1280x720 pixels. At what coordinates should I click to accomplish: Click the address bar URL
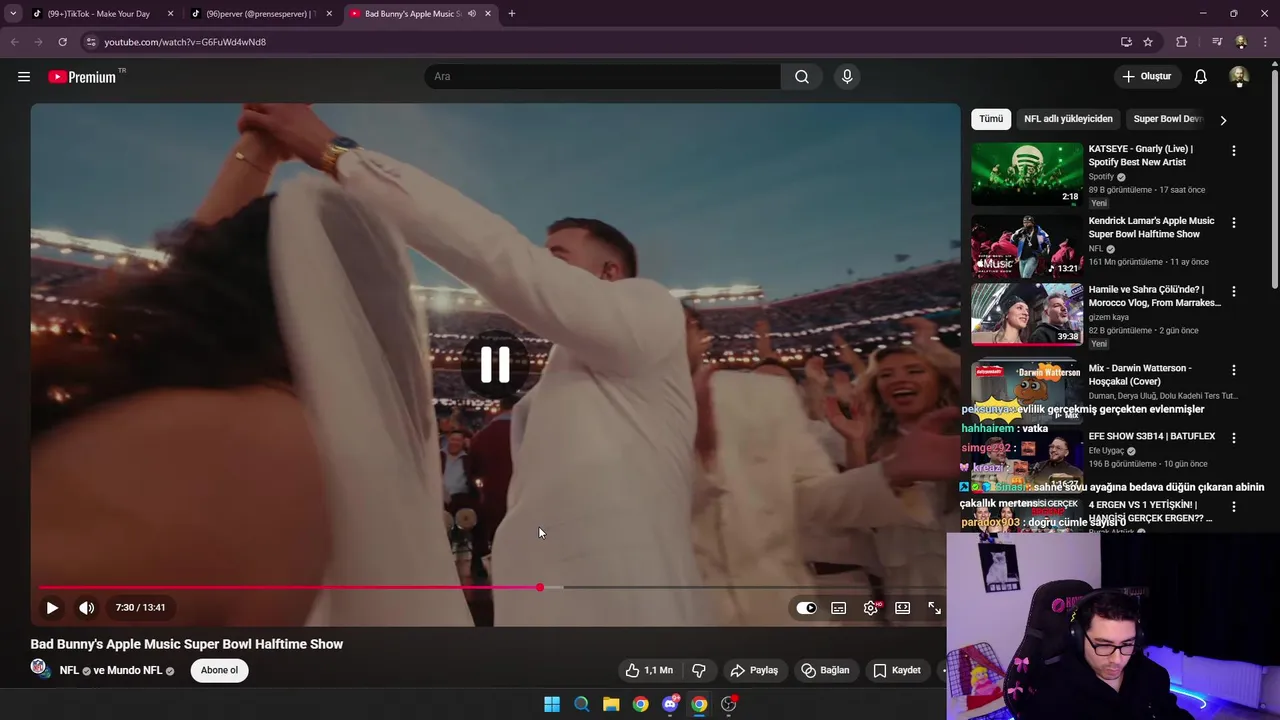tap(185, 42)
